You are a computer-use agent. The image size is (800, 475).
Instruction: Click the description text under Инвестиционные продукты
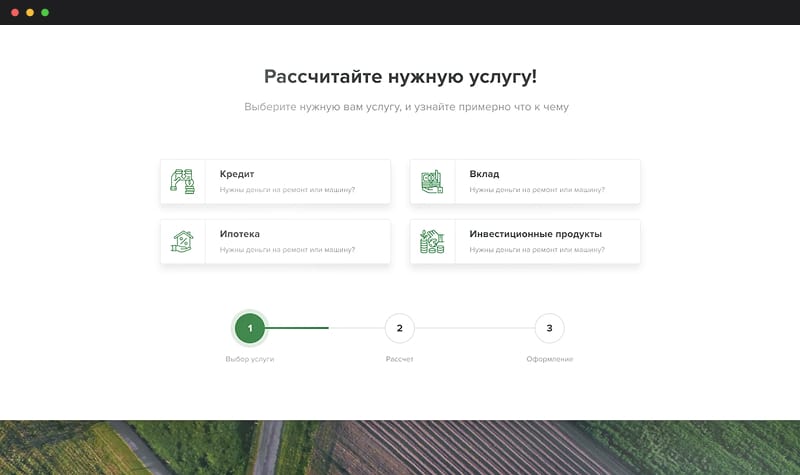pos(536,249)
